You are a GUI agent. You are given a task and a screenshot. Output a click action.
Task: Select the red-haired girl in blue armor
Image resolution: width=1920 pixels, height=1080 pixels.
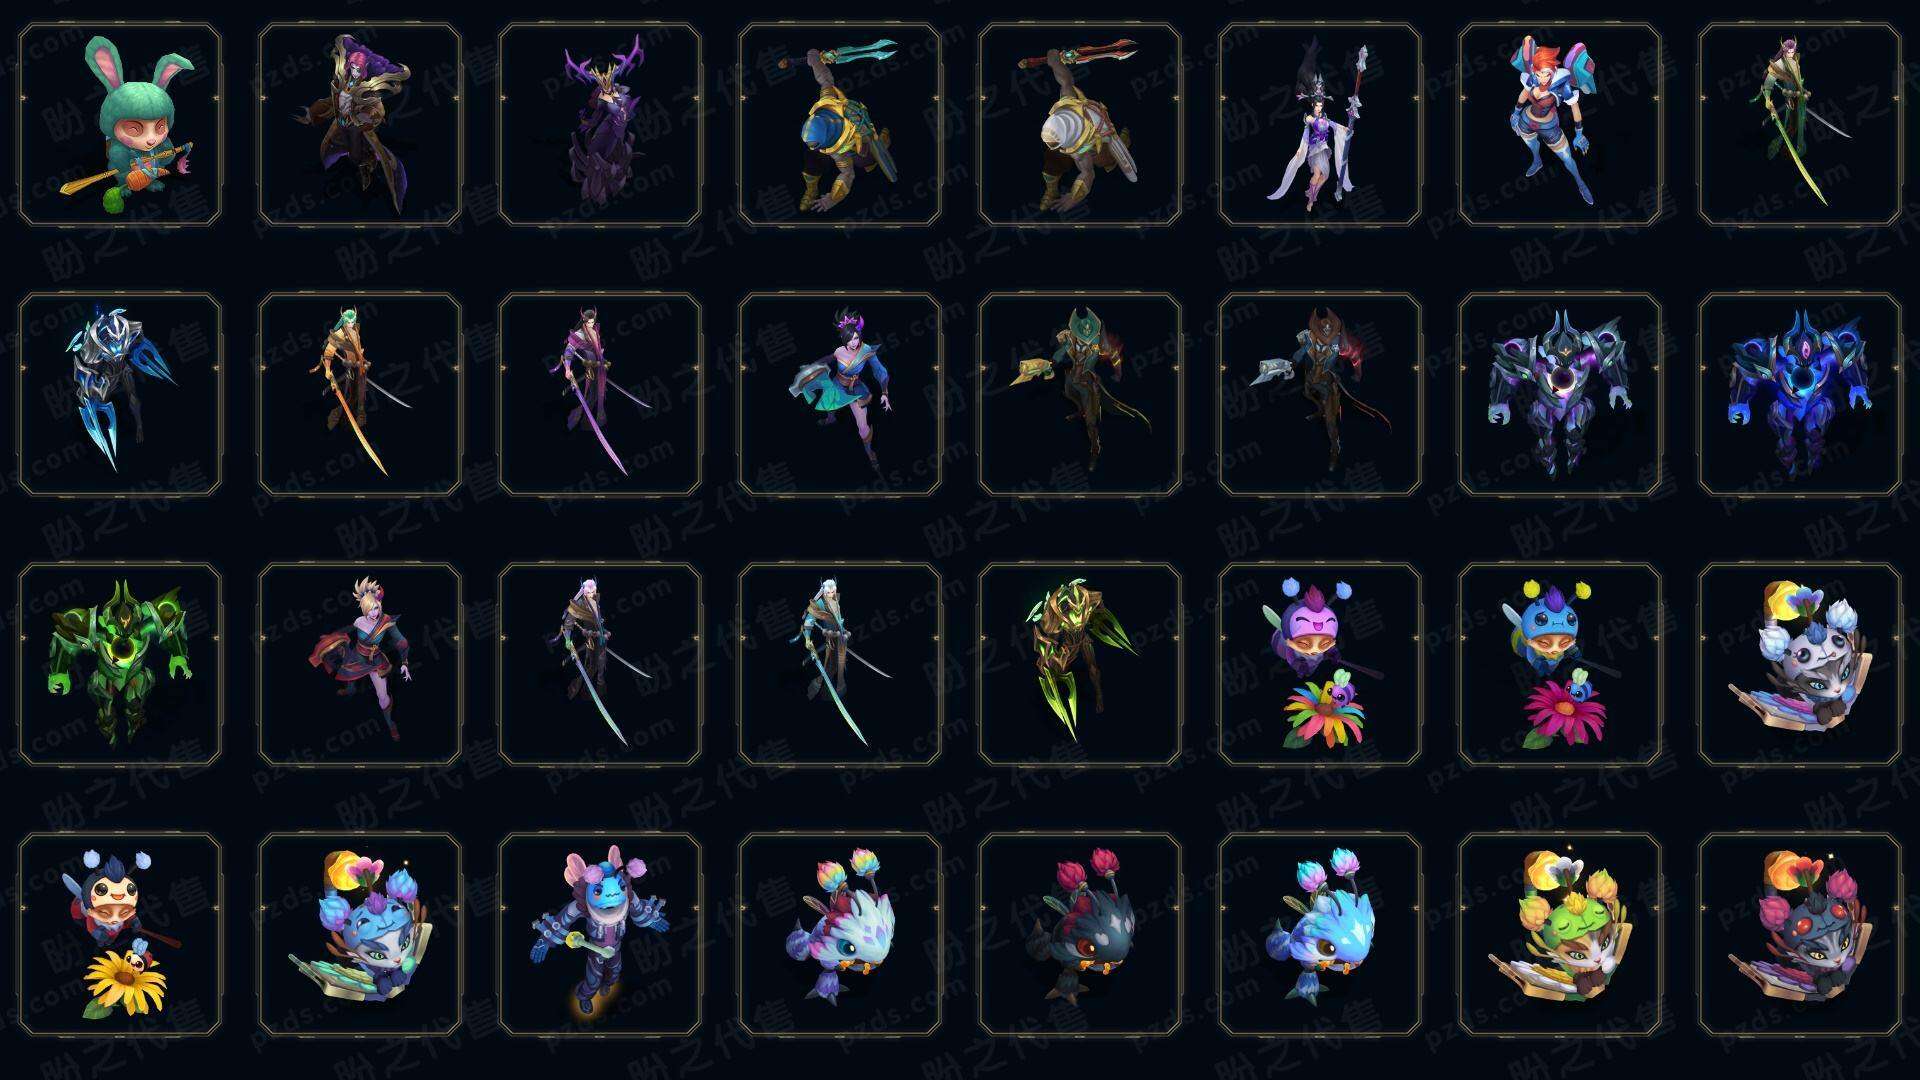click(1560, 125)
